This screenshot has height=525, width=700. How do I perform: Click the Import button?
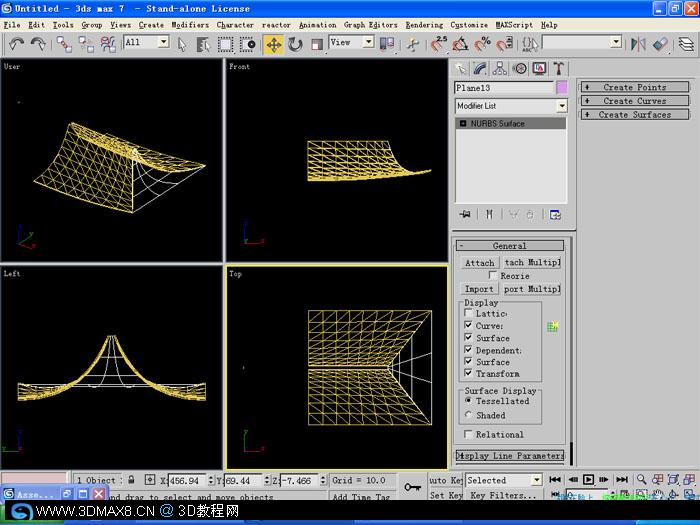[x=479, y=289]
